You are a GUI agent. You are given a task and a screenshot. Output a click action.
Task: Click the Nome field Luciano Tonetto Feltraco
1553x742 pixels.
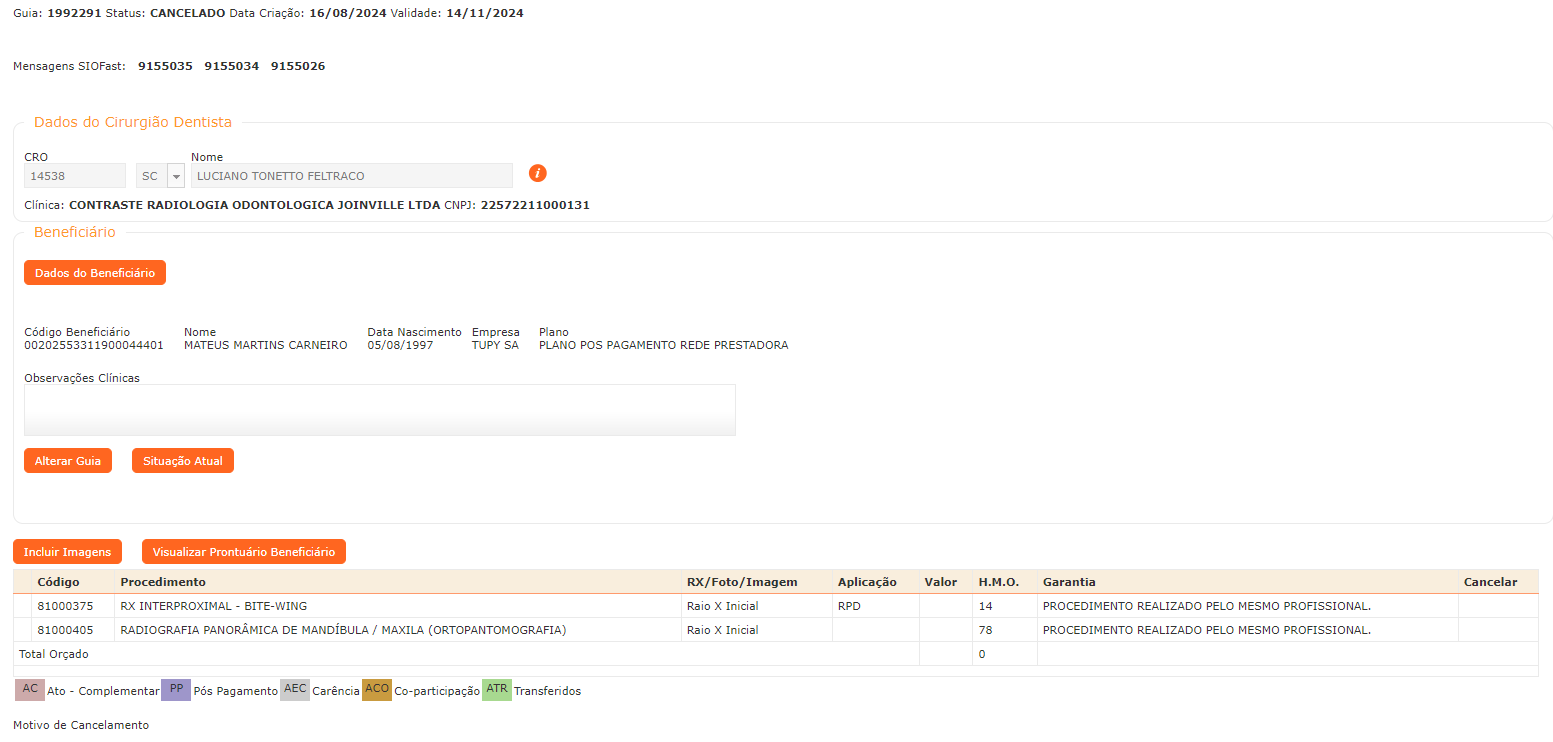pyautogui.click(x=352, y=176)
